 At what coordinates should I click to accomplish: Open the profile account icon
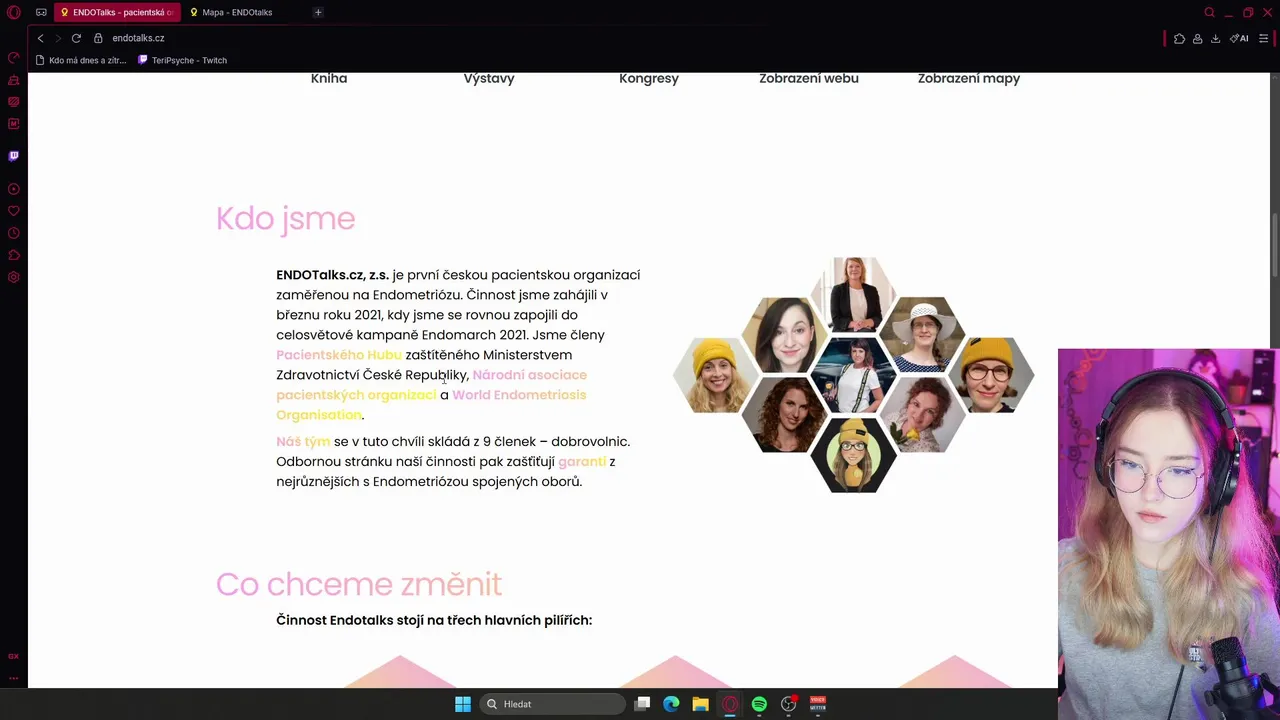pyautogui.click(x=1197, y=38)
